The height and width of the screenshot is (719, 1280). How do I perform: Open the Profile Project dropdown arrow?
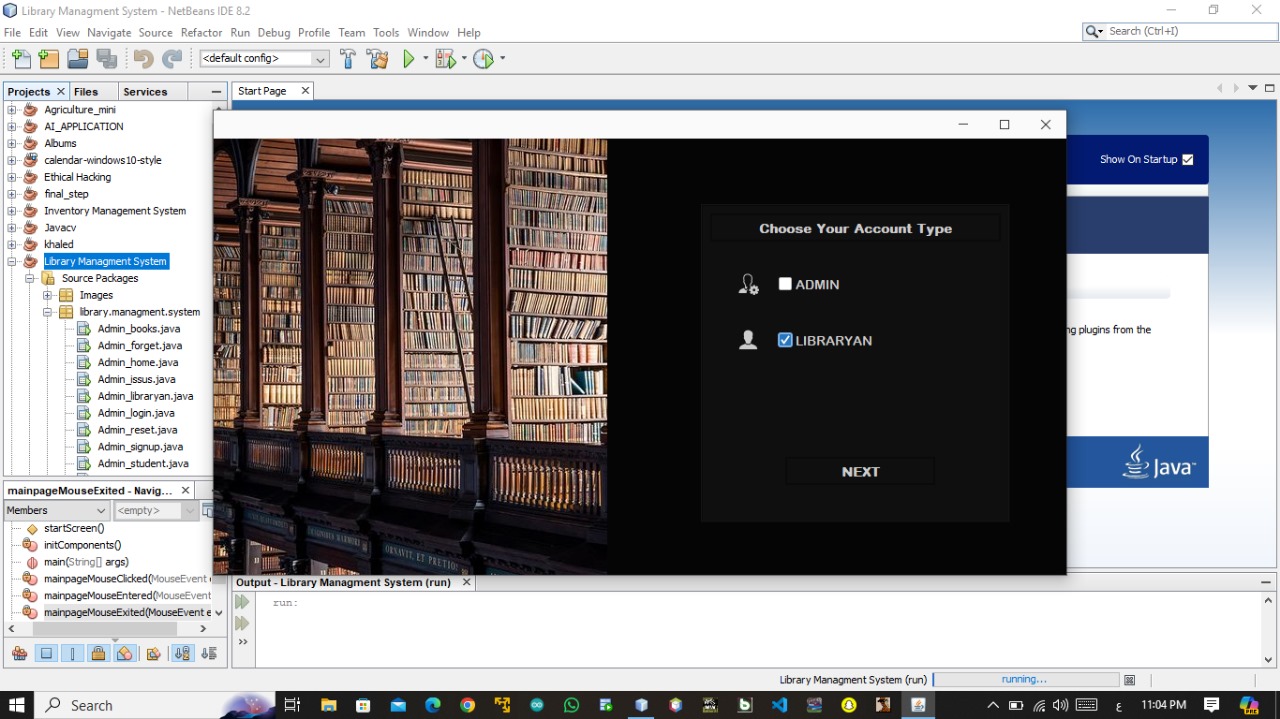502,58
